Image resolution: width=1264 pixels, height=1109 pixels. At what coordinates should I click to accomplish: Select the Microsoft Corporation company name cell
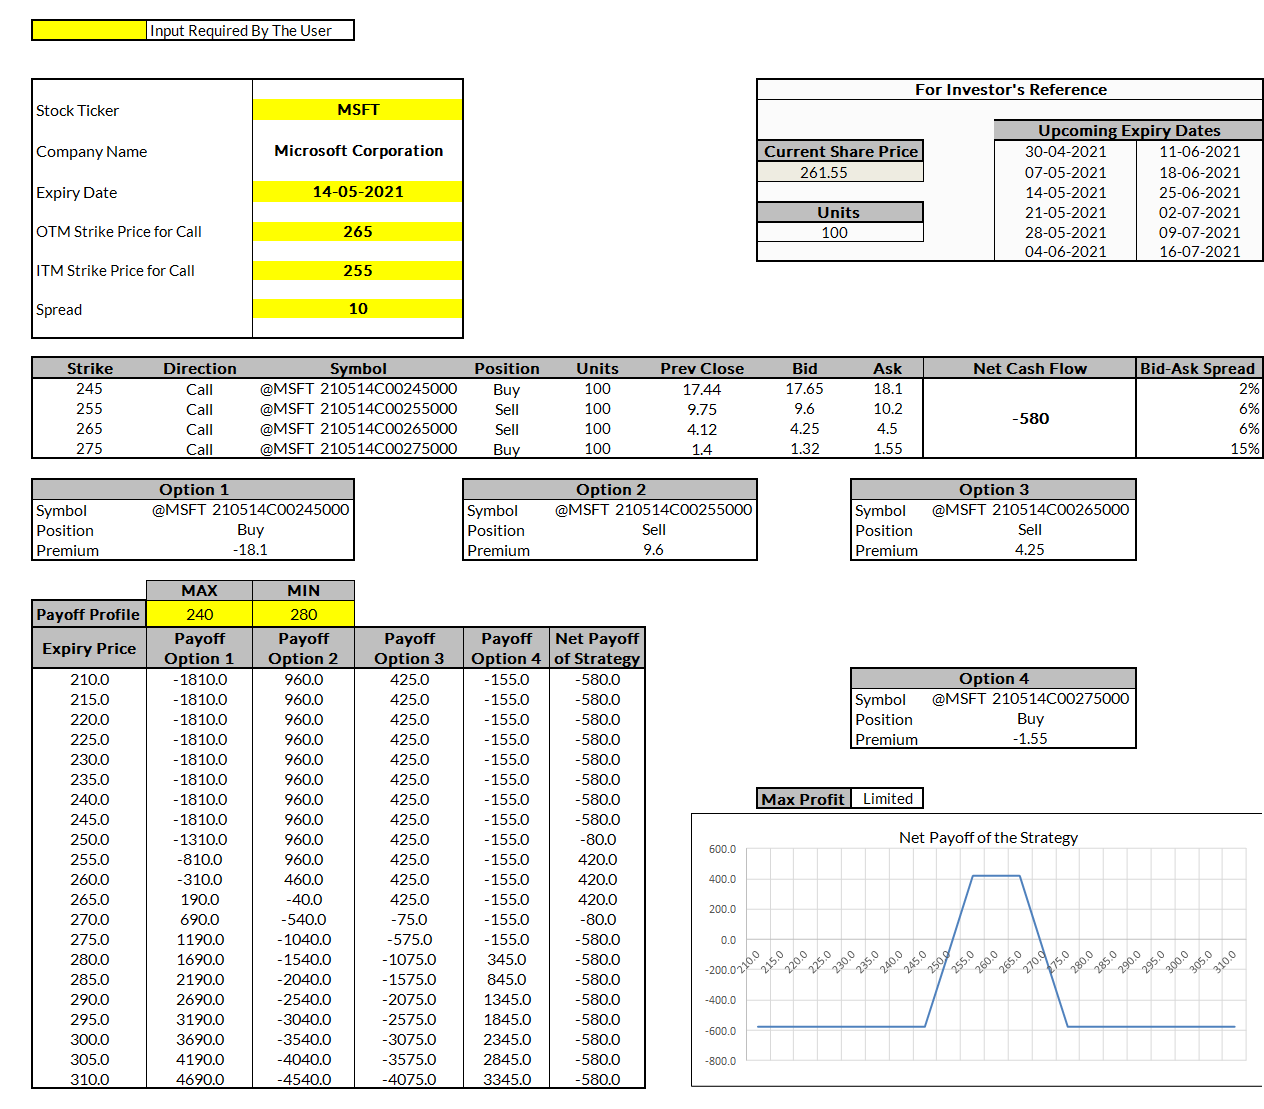point(358,151)
